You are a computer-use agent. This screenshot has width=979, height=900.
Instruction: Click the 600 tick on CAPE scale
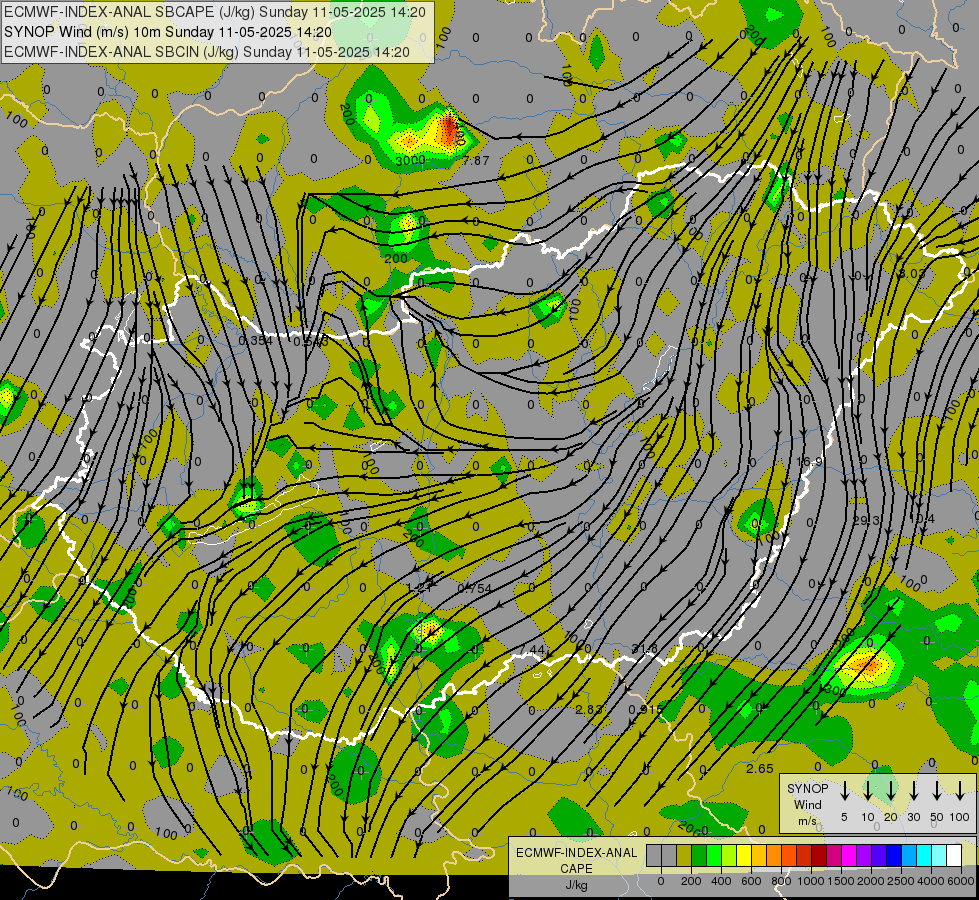click(x=751, y=881)
